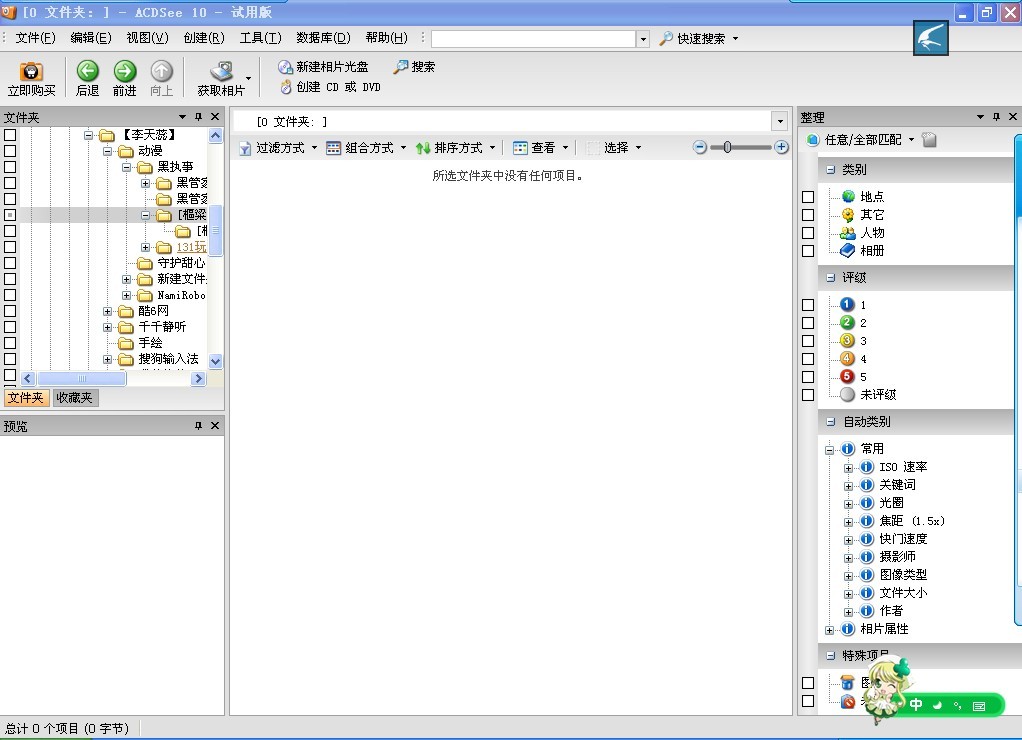Open the 创建(R) menu
Image resolution: width=1022 pixels, height=740 pixels.
click(204, 38)
